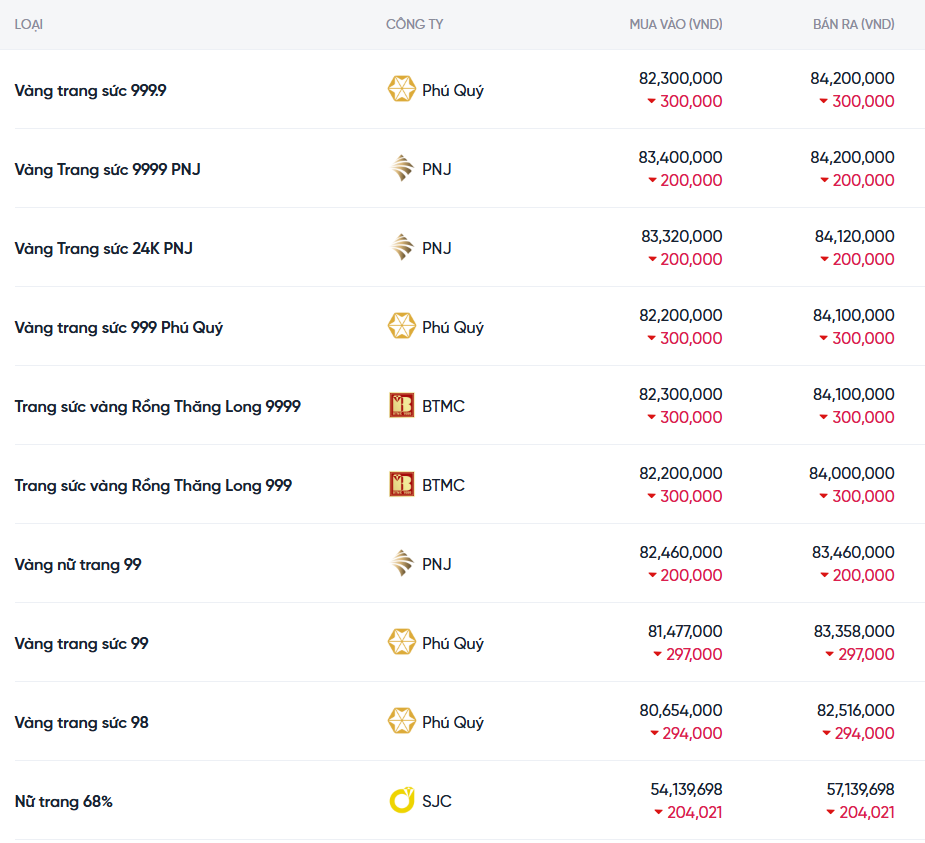This screenshot has height=843, width=925.
Task: Click Phú Quý logo in Vàng trang sức 99 row
Action: coord(401,642)
